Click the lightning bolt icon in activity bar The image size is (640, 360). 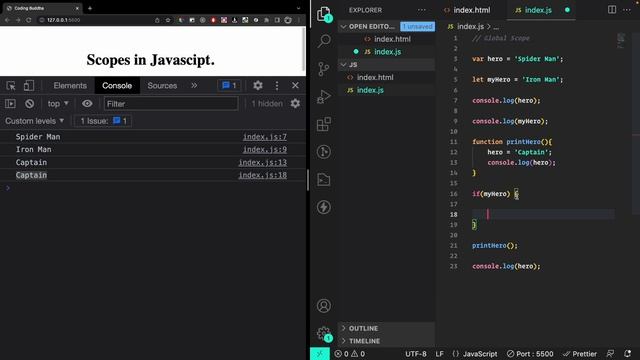[324, 207]
